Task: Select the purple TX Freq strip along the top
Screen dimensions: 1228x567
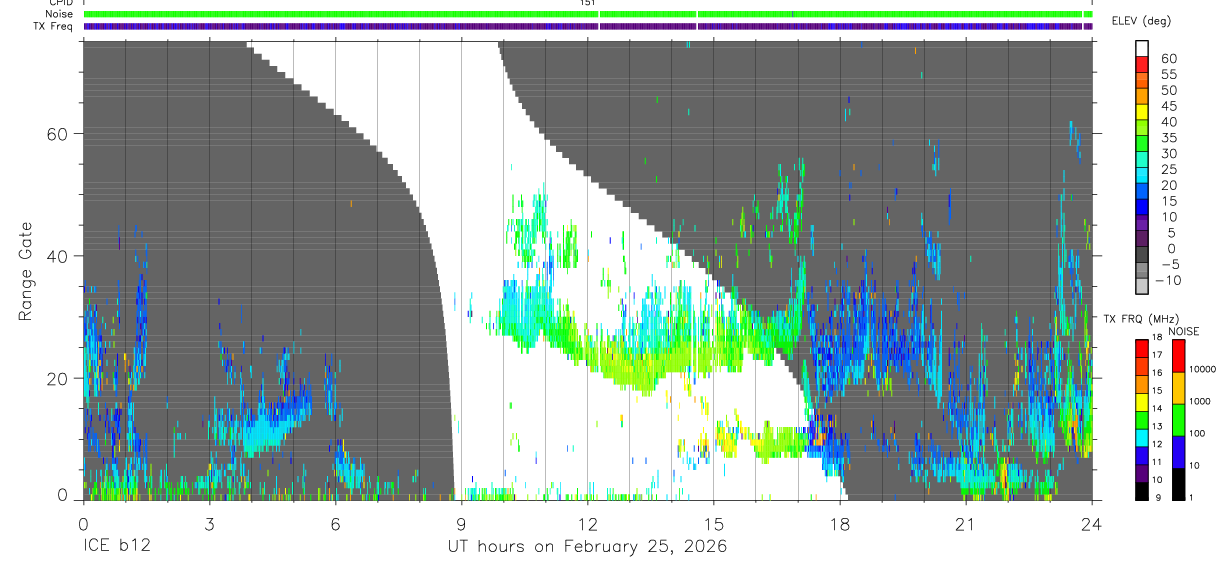Action: tap(587, 26)
